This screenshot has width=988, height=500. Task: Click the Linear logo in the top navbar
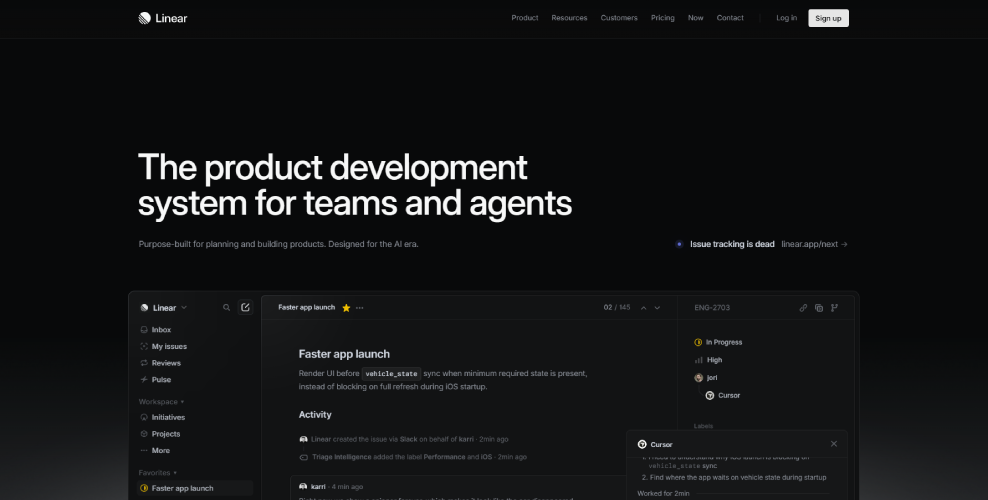(163, 18)
